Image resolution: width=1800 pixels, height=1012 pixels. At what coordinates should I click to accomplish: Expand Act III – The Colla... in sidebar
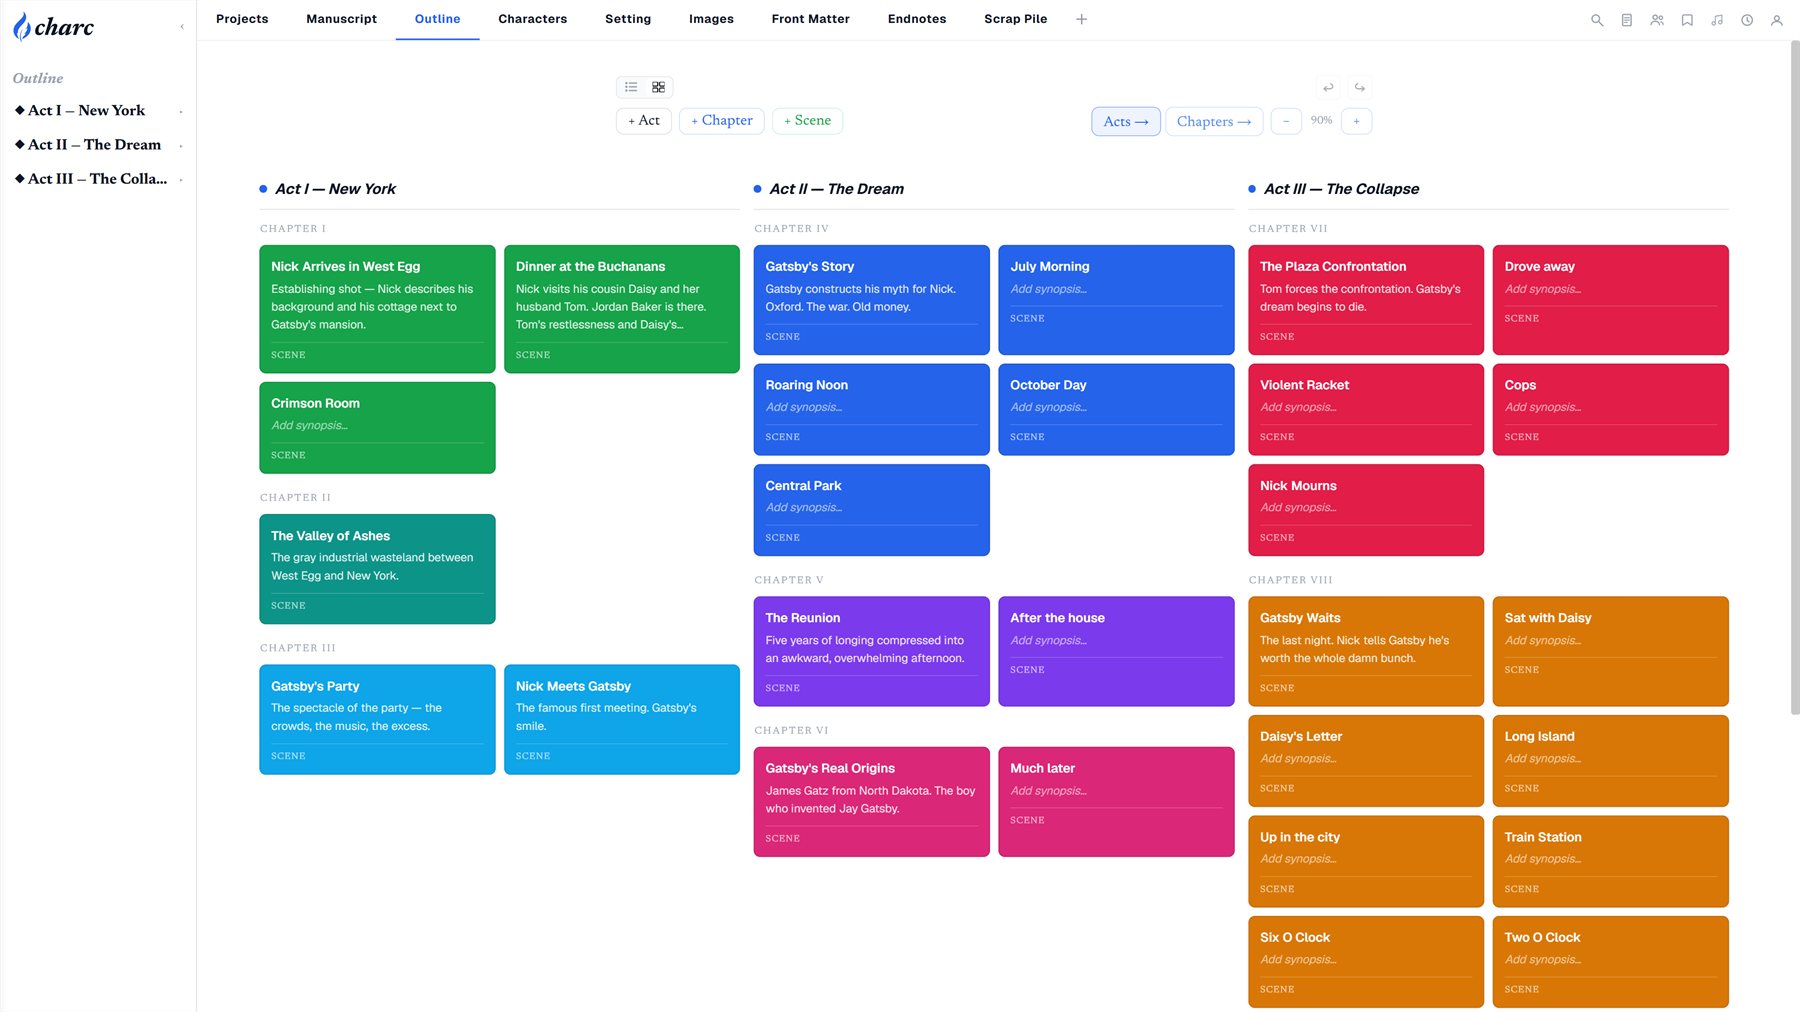pos(181,180)
